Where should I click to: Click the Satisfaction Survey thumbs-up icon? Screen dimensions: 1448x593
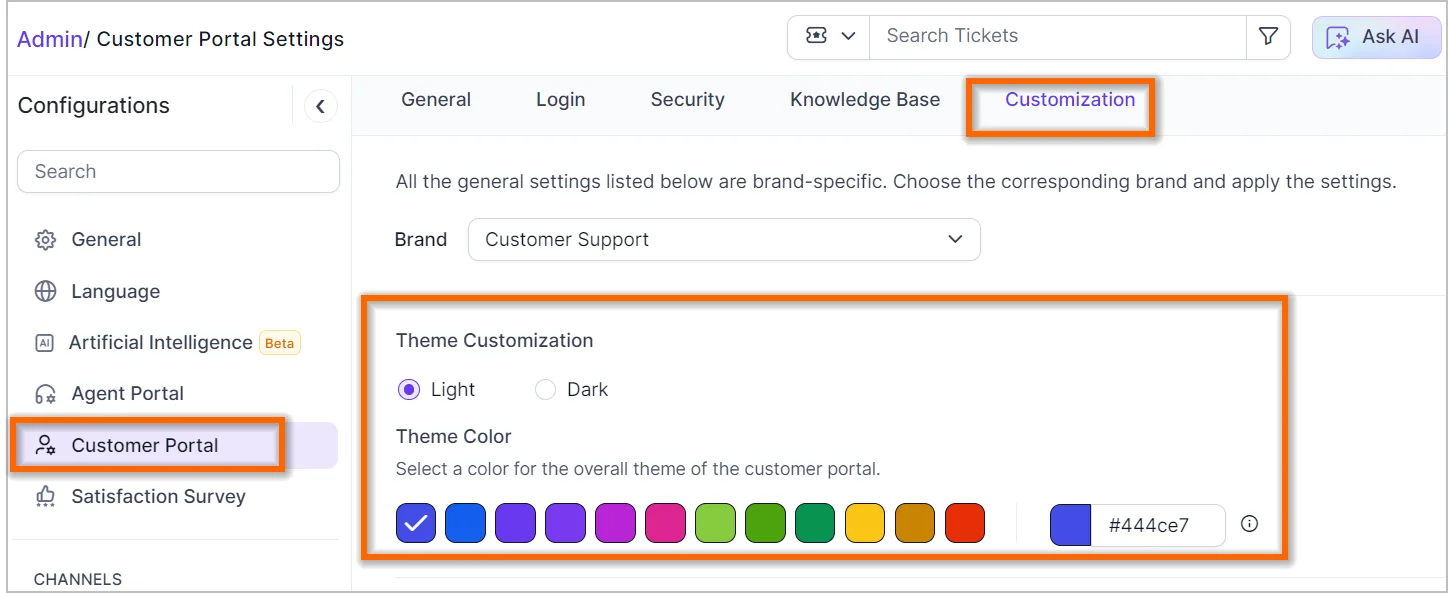[x=45, y=497]
